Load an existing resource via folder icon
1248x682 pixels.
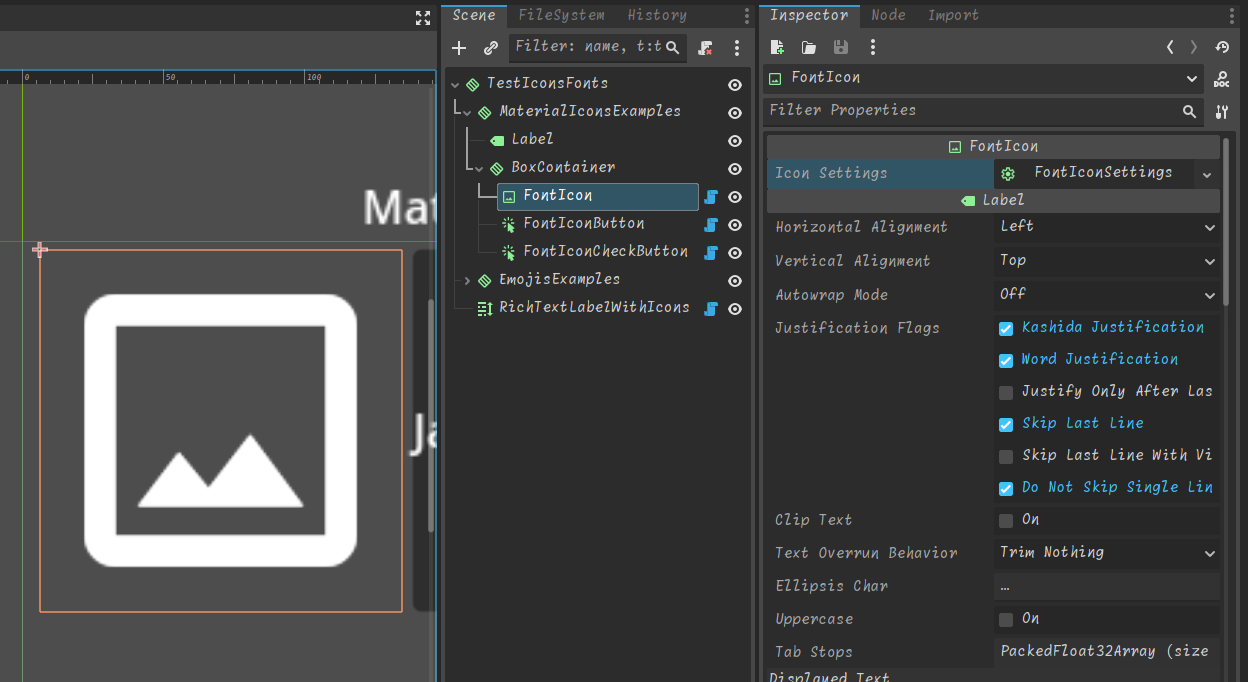point(809,47)
